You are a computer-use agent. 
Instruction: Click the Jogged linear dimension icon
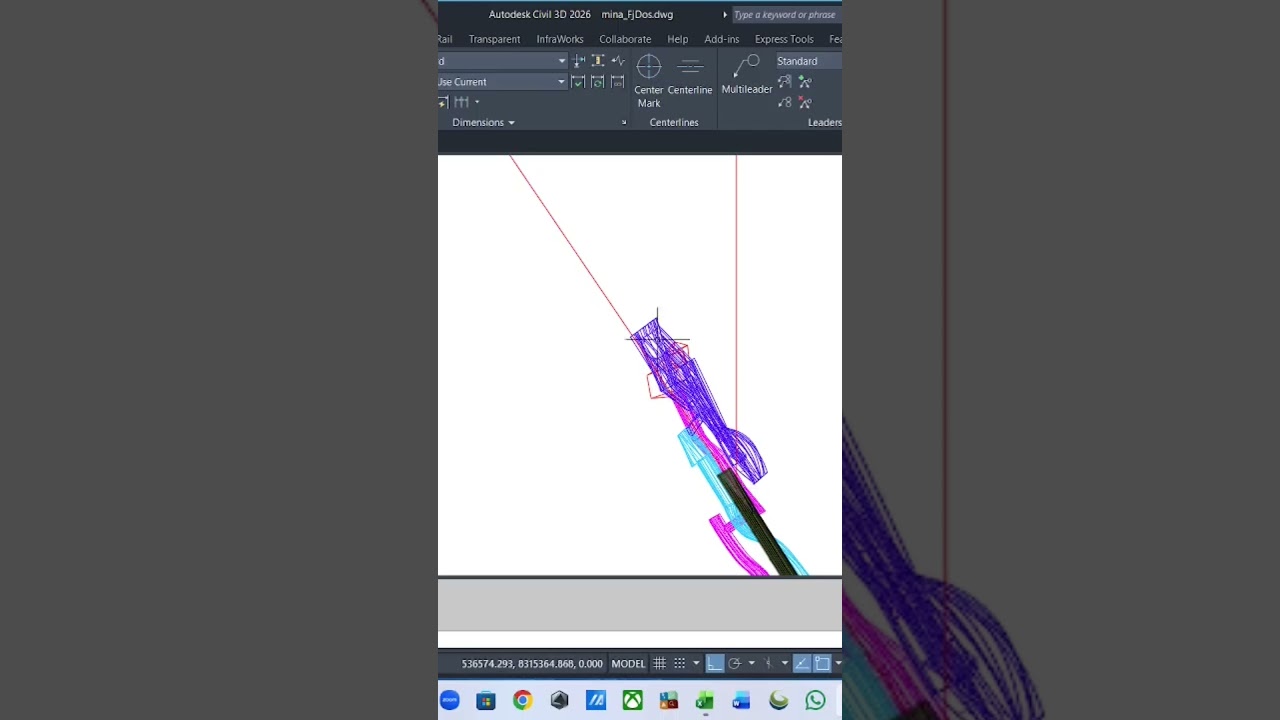pos(618,61)
